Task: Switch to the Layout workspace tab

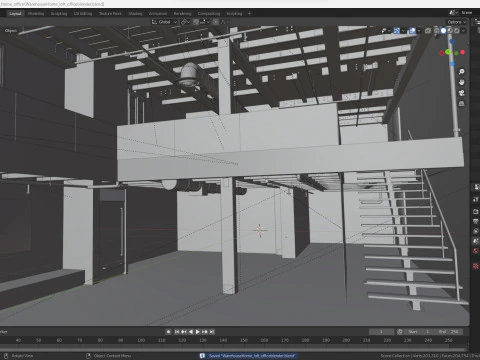Action: click(15, 13)
